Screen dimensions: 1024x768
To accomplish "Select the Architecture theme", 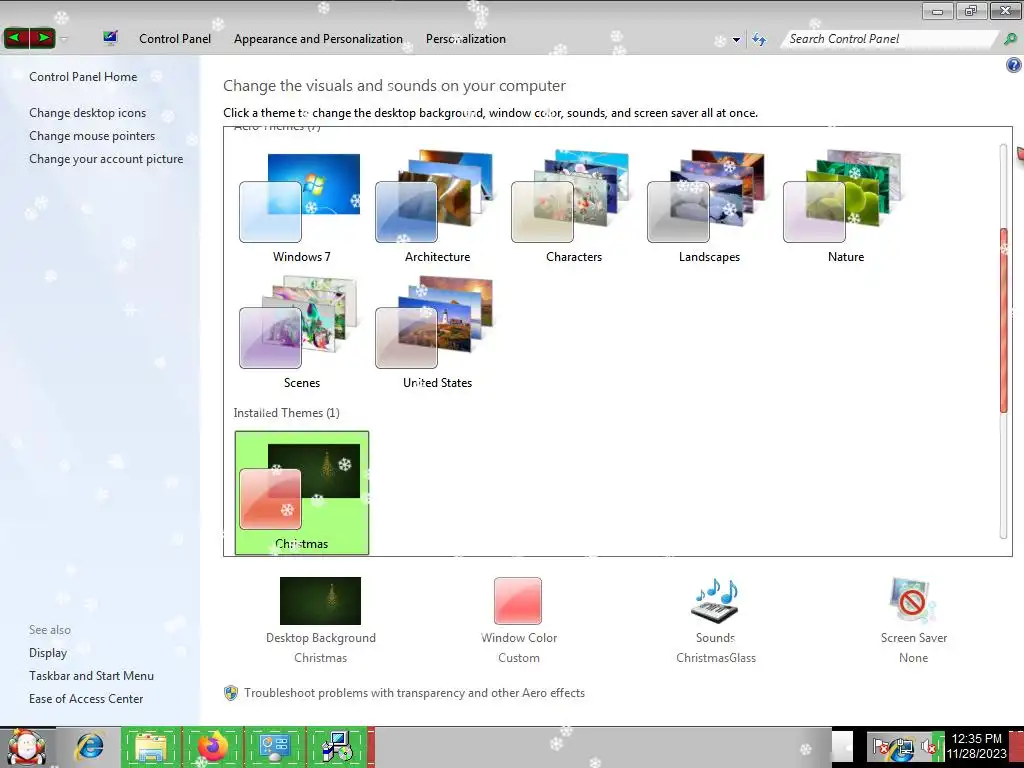I will (437, 206).
